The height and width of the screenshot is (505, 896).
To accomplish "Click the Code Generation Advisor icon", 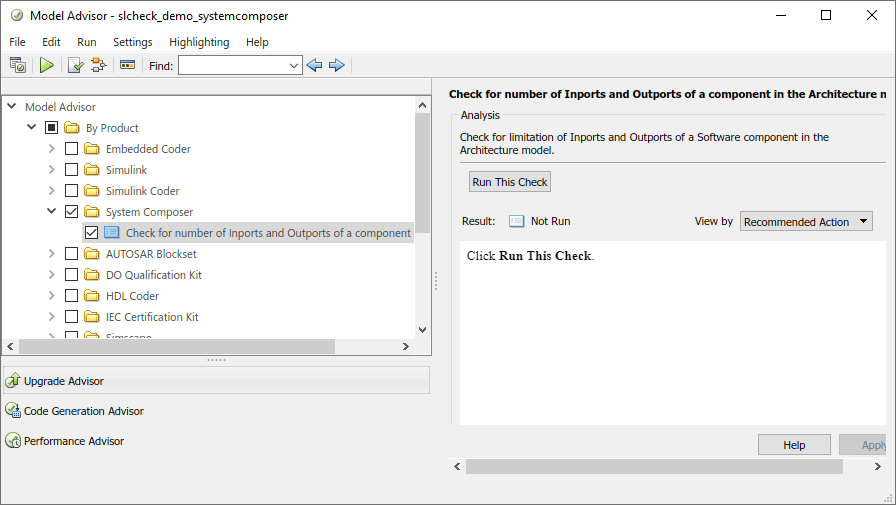I will (x=13, y=410).
